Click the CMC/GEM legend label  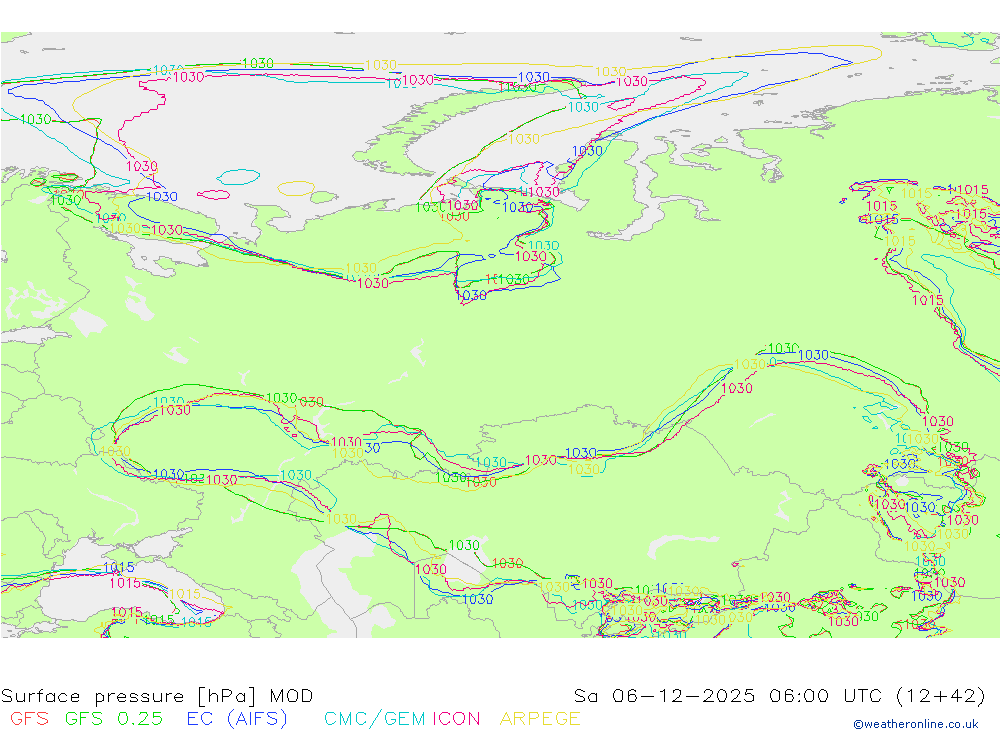(375, 719)
